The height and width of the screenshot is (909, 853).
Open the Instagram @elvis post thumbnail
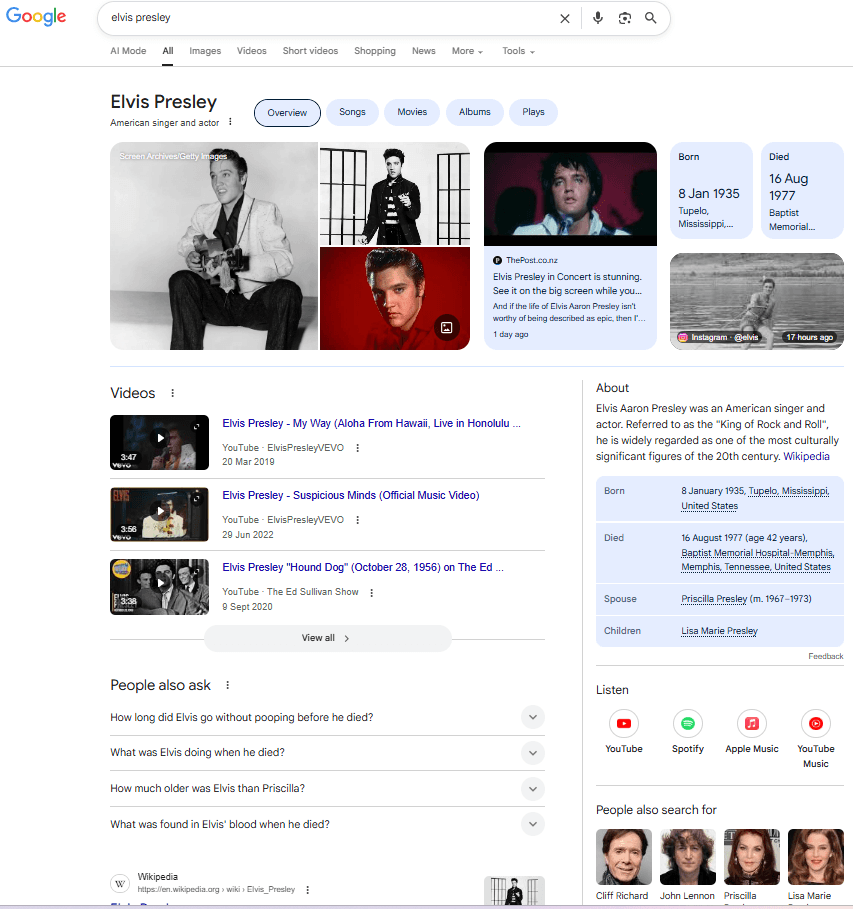(757, 301)
